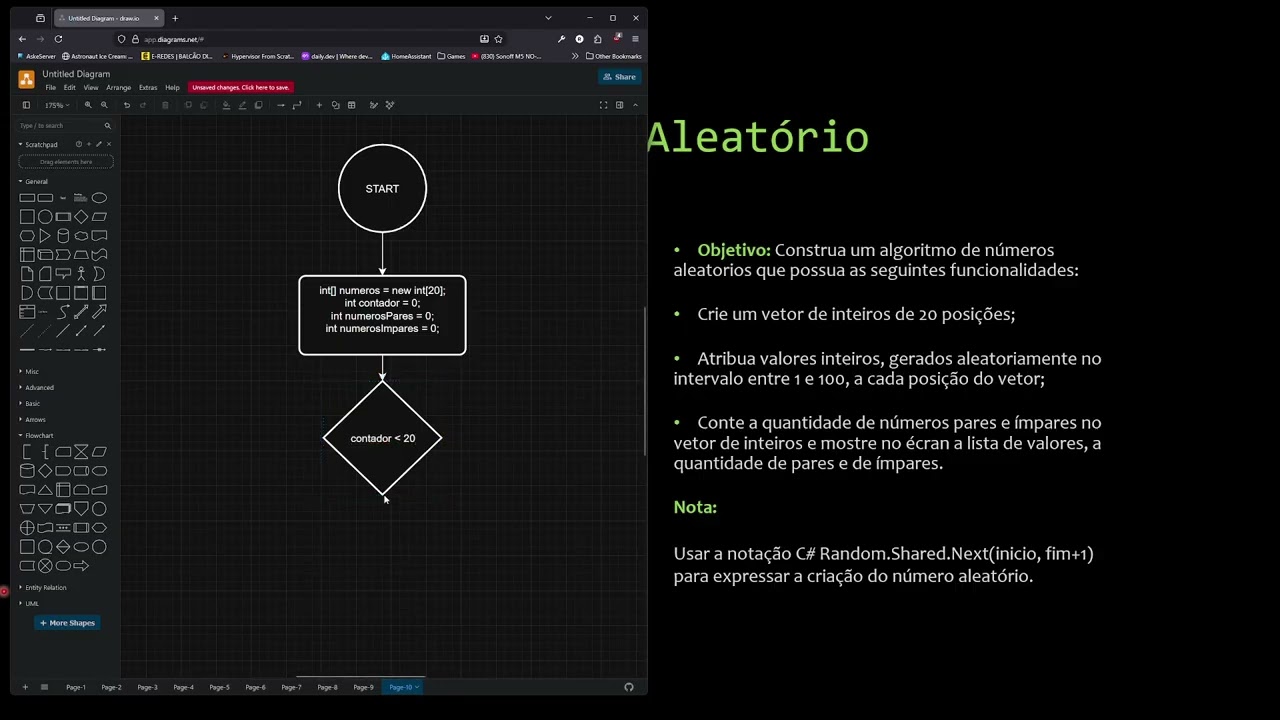Screen dimensions: 1280x720
Task: Expand the Entity Relation section
Action: [43, 588]
